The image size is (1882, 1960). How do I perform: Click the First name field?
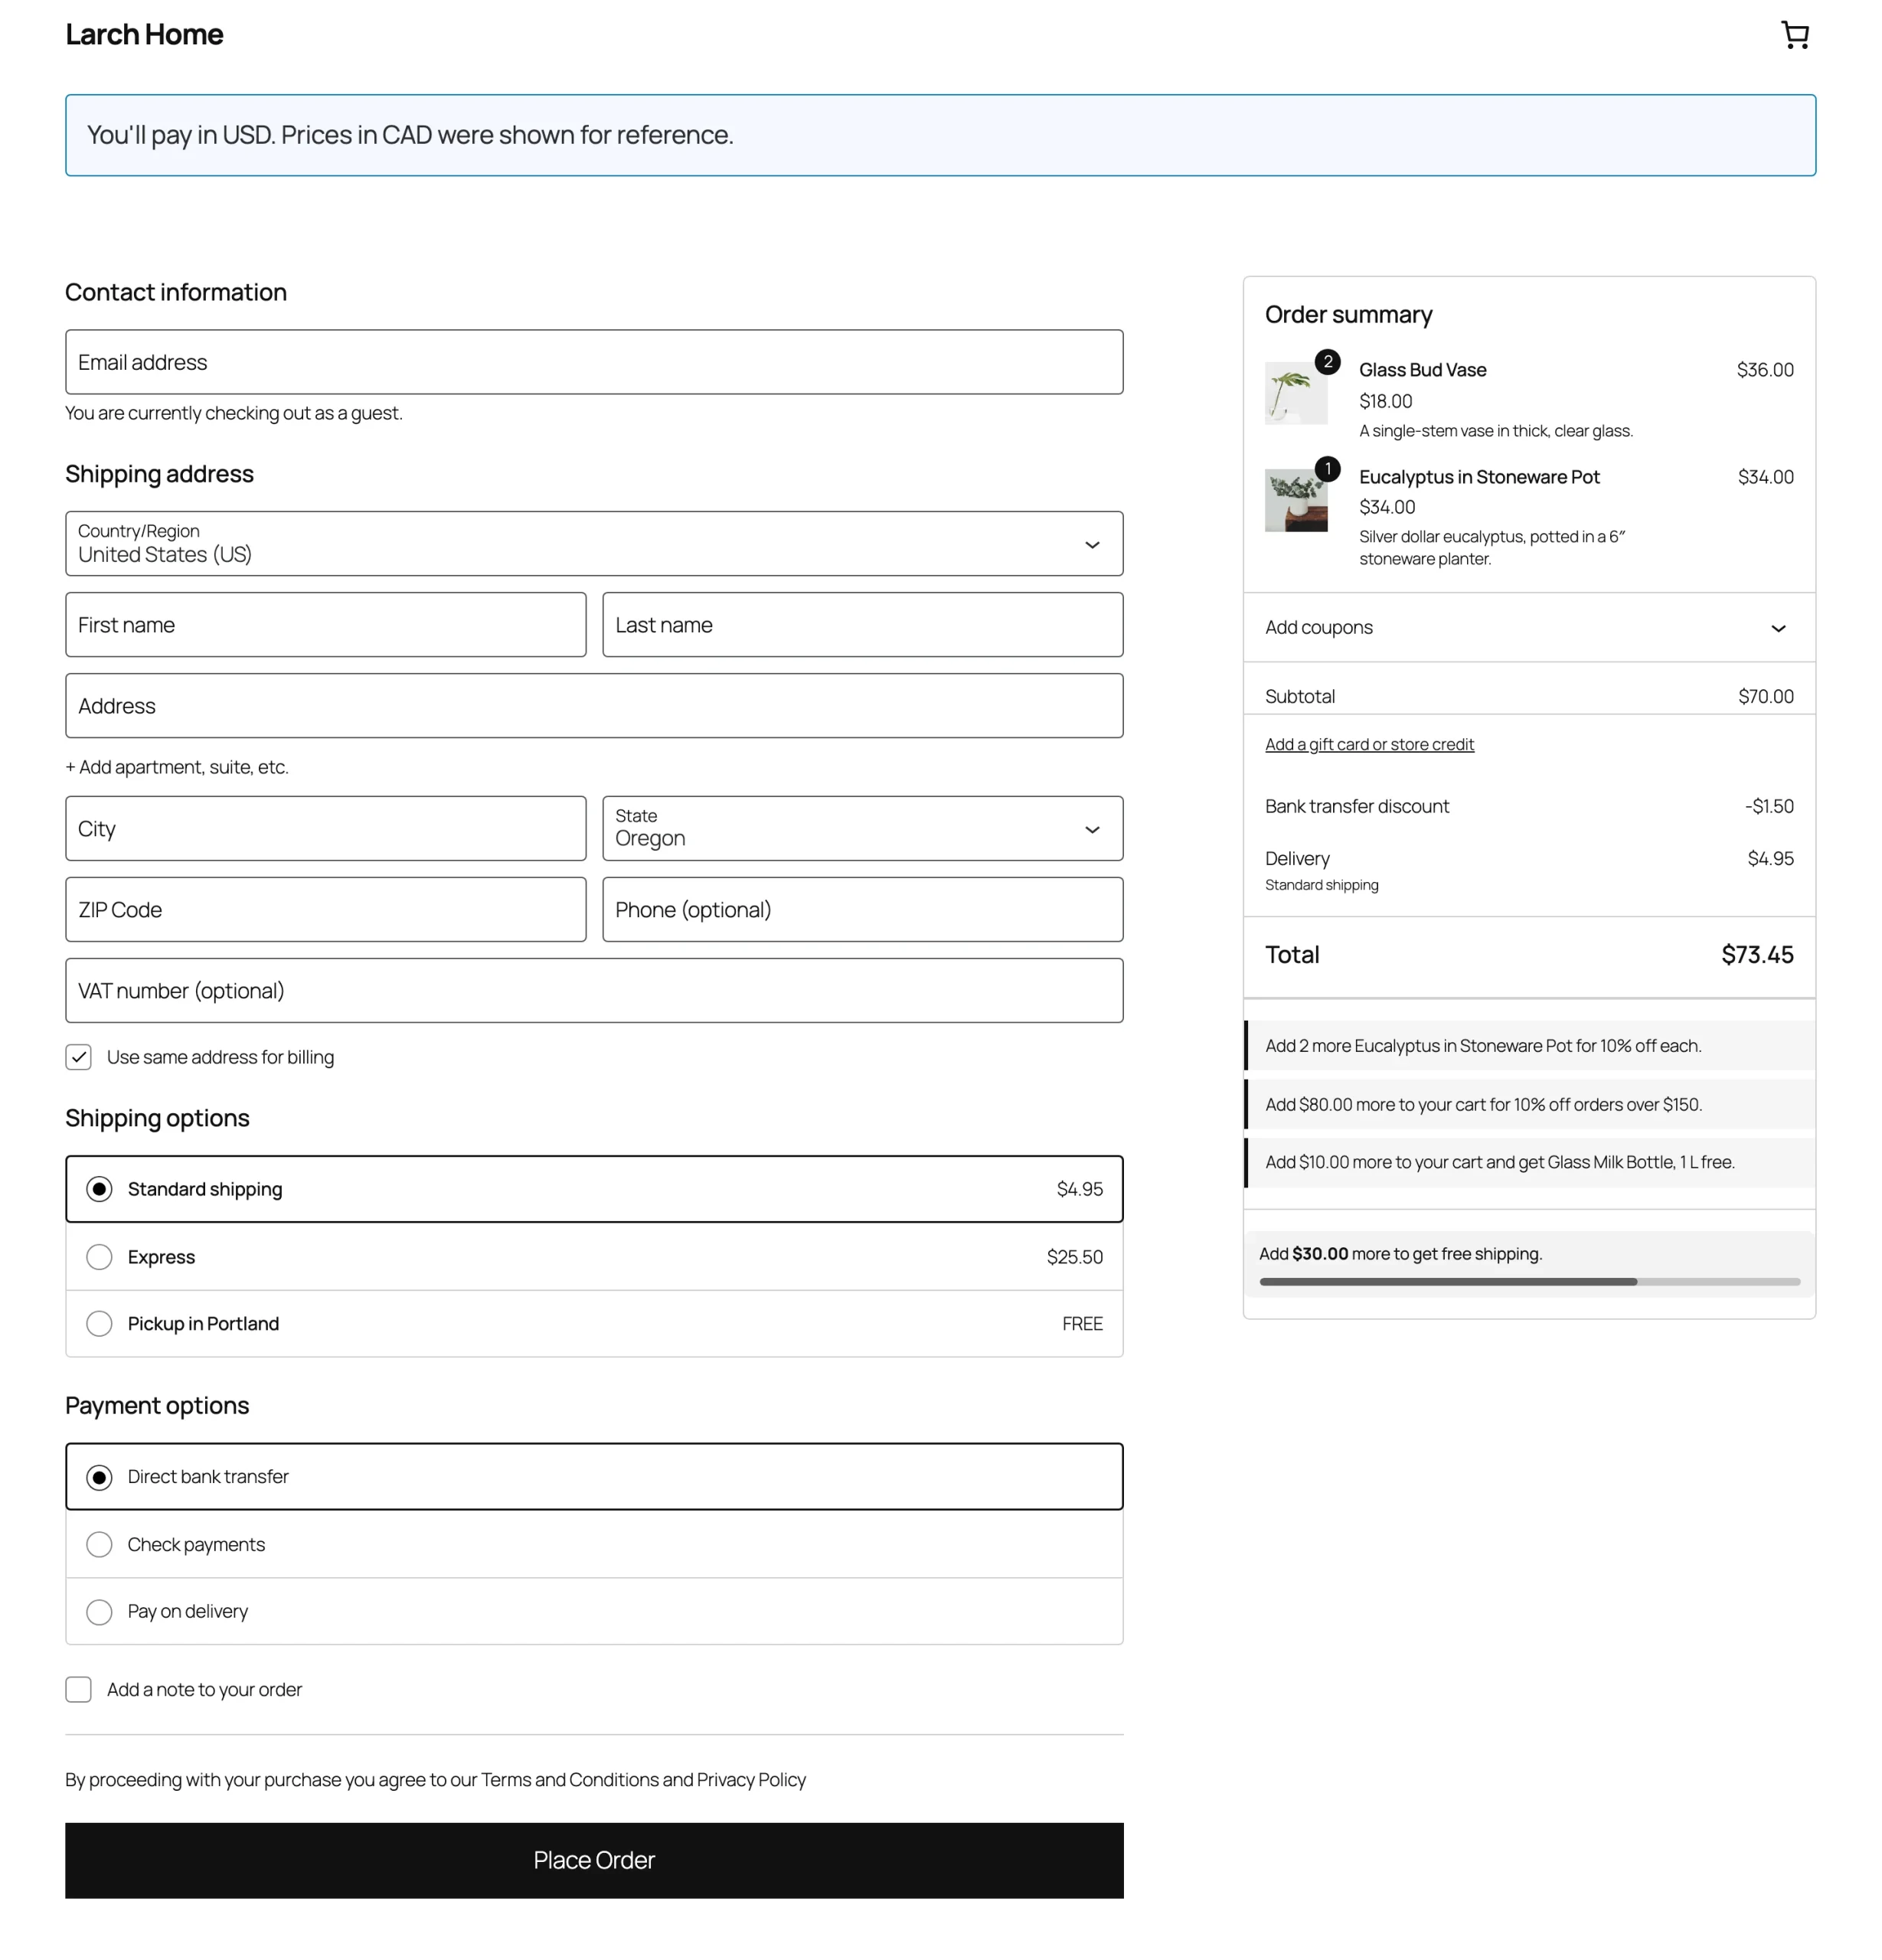[x=326, y=625]
